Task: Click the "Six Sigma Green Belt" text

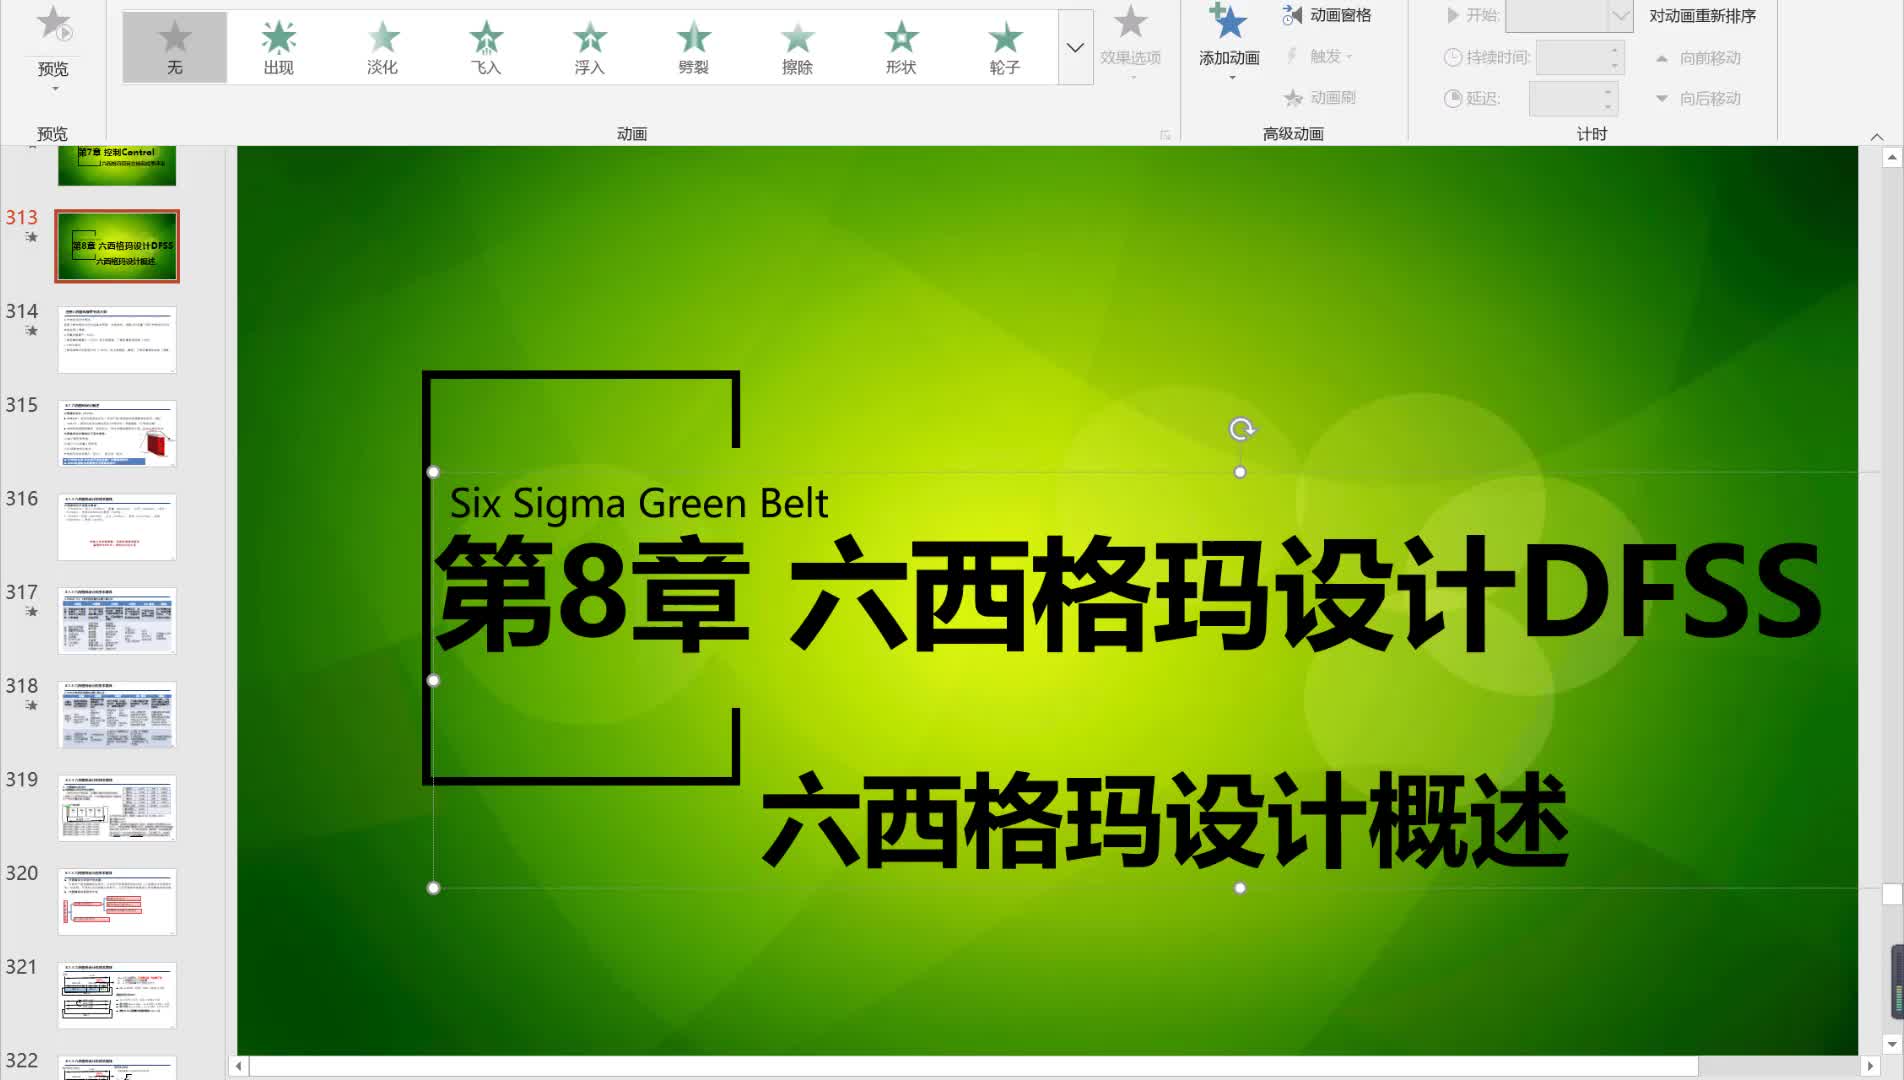Action: pos(639,503)
